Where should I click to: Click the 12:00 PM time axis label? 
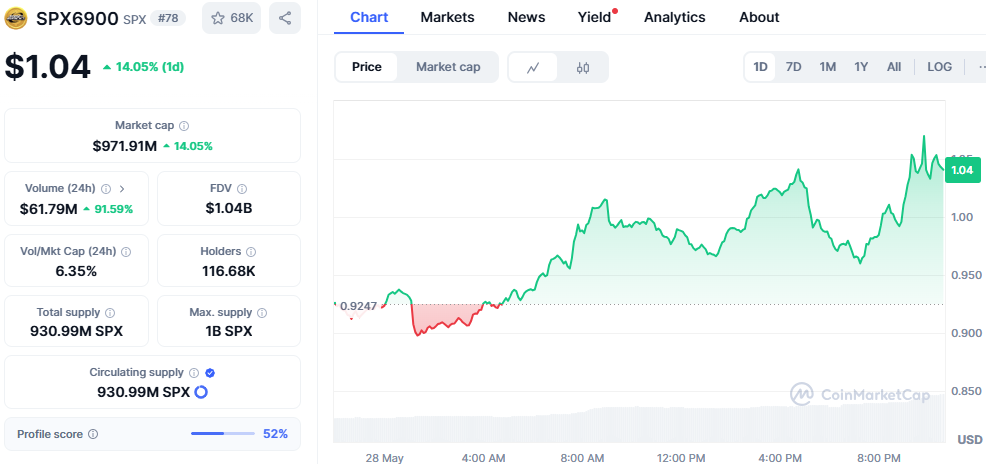pos(680,458)
